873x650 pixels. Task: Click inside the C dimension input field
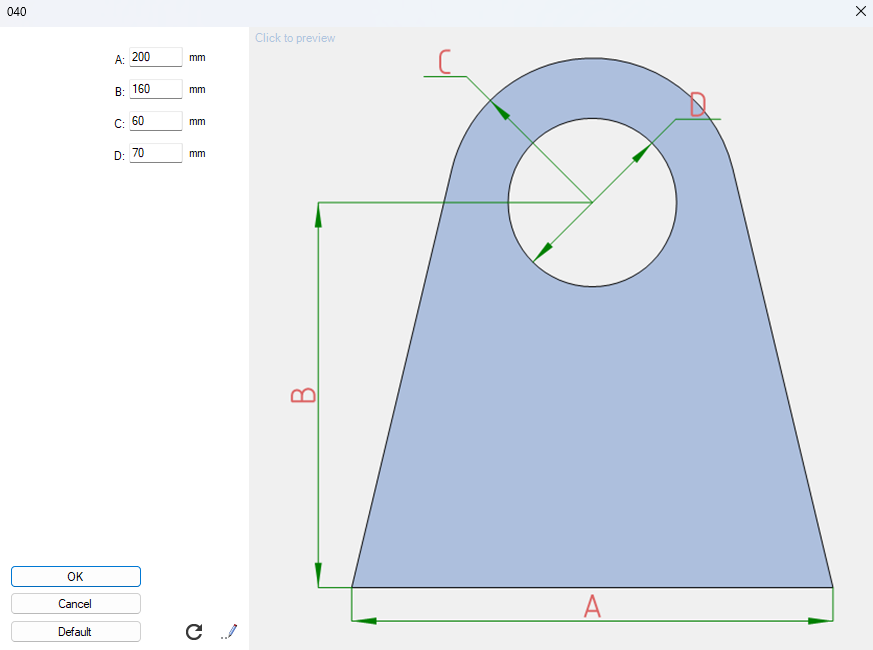click(x=155, y=121)
